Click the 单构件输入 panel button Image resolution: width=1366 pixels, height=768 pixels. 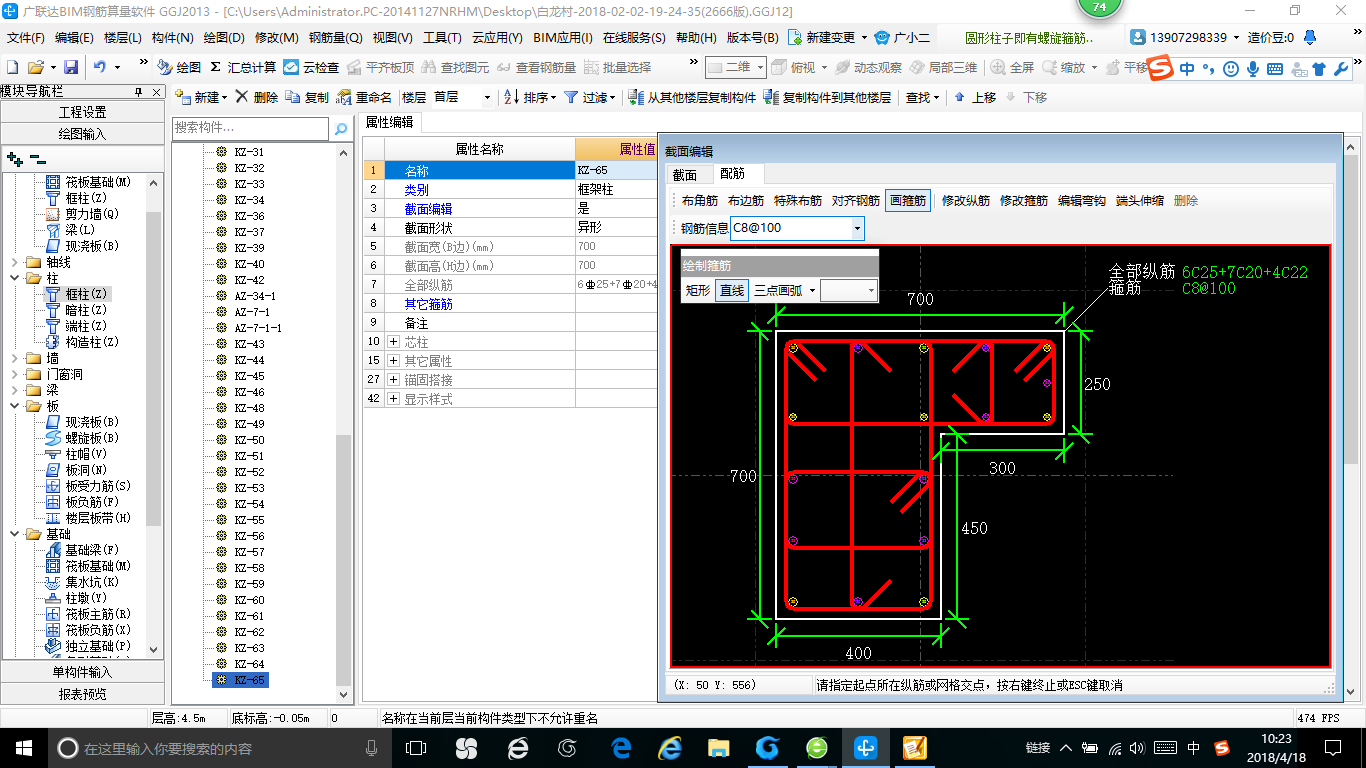(82, 672)
